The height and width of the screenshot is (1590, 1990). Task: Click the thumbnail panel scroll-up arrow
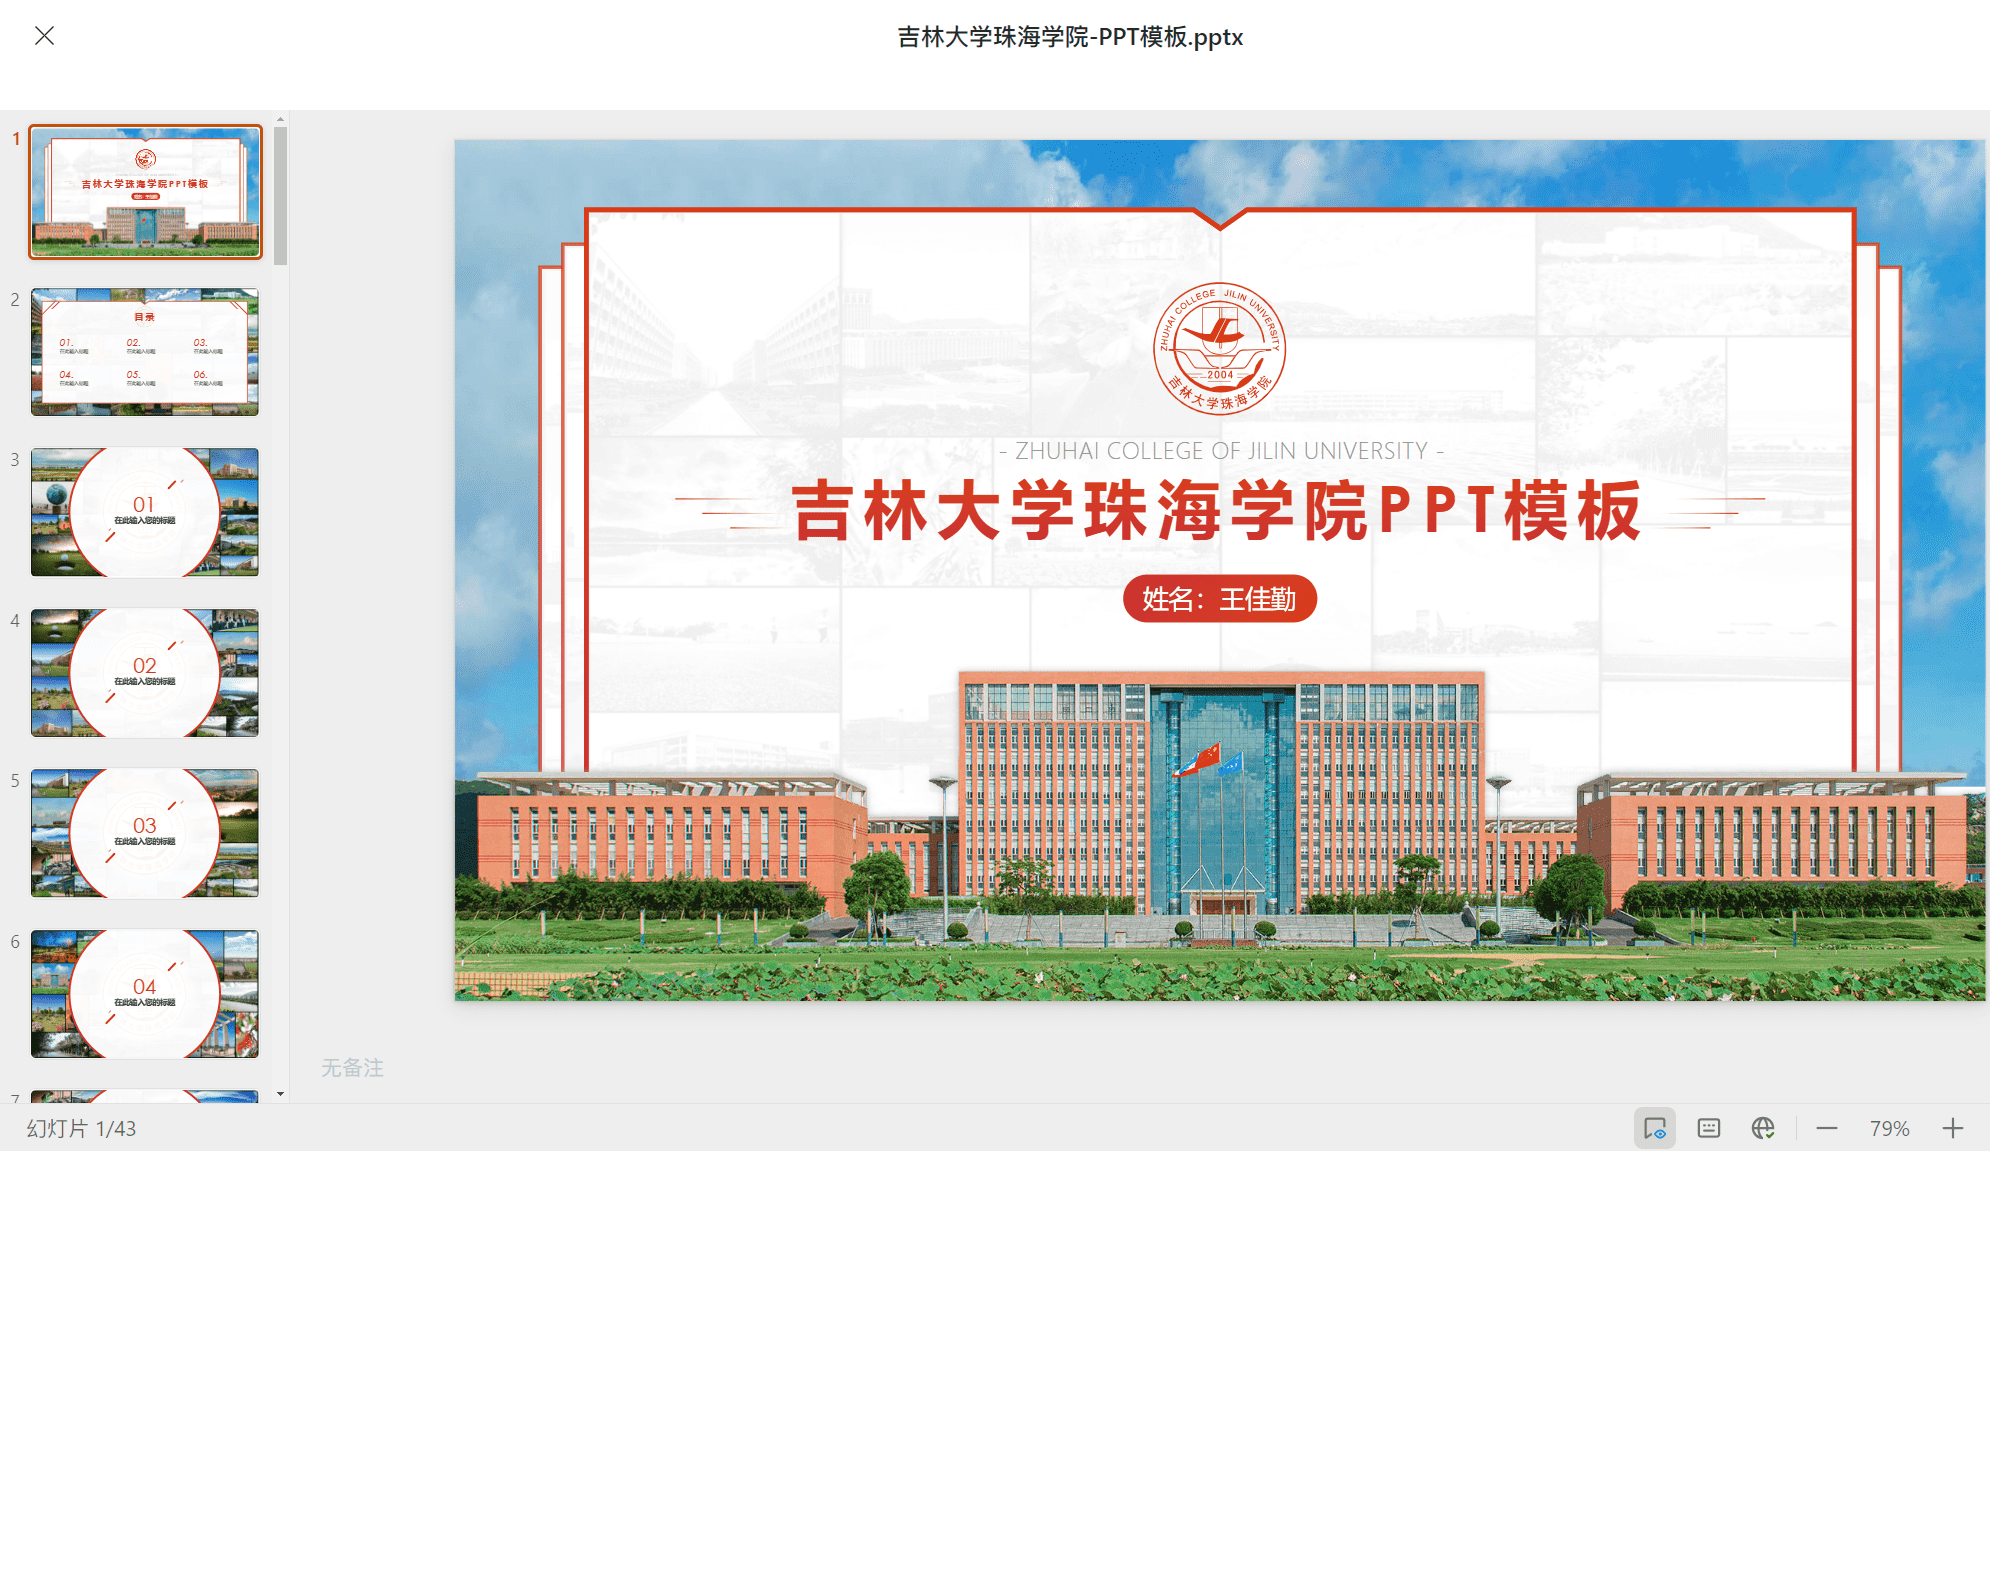click(x=281, y=119)
